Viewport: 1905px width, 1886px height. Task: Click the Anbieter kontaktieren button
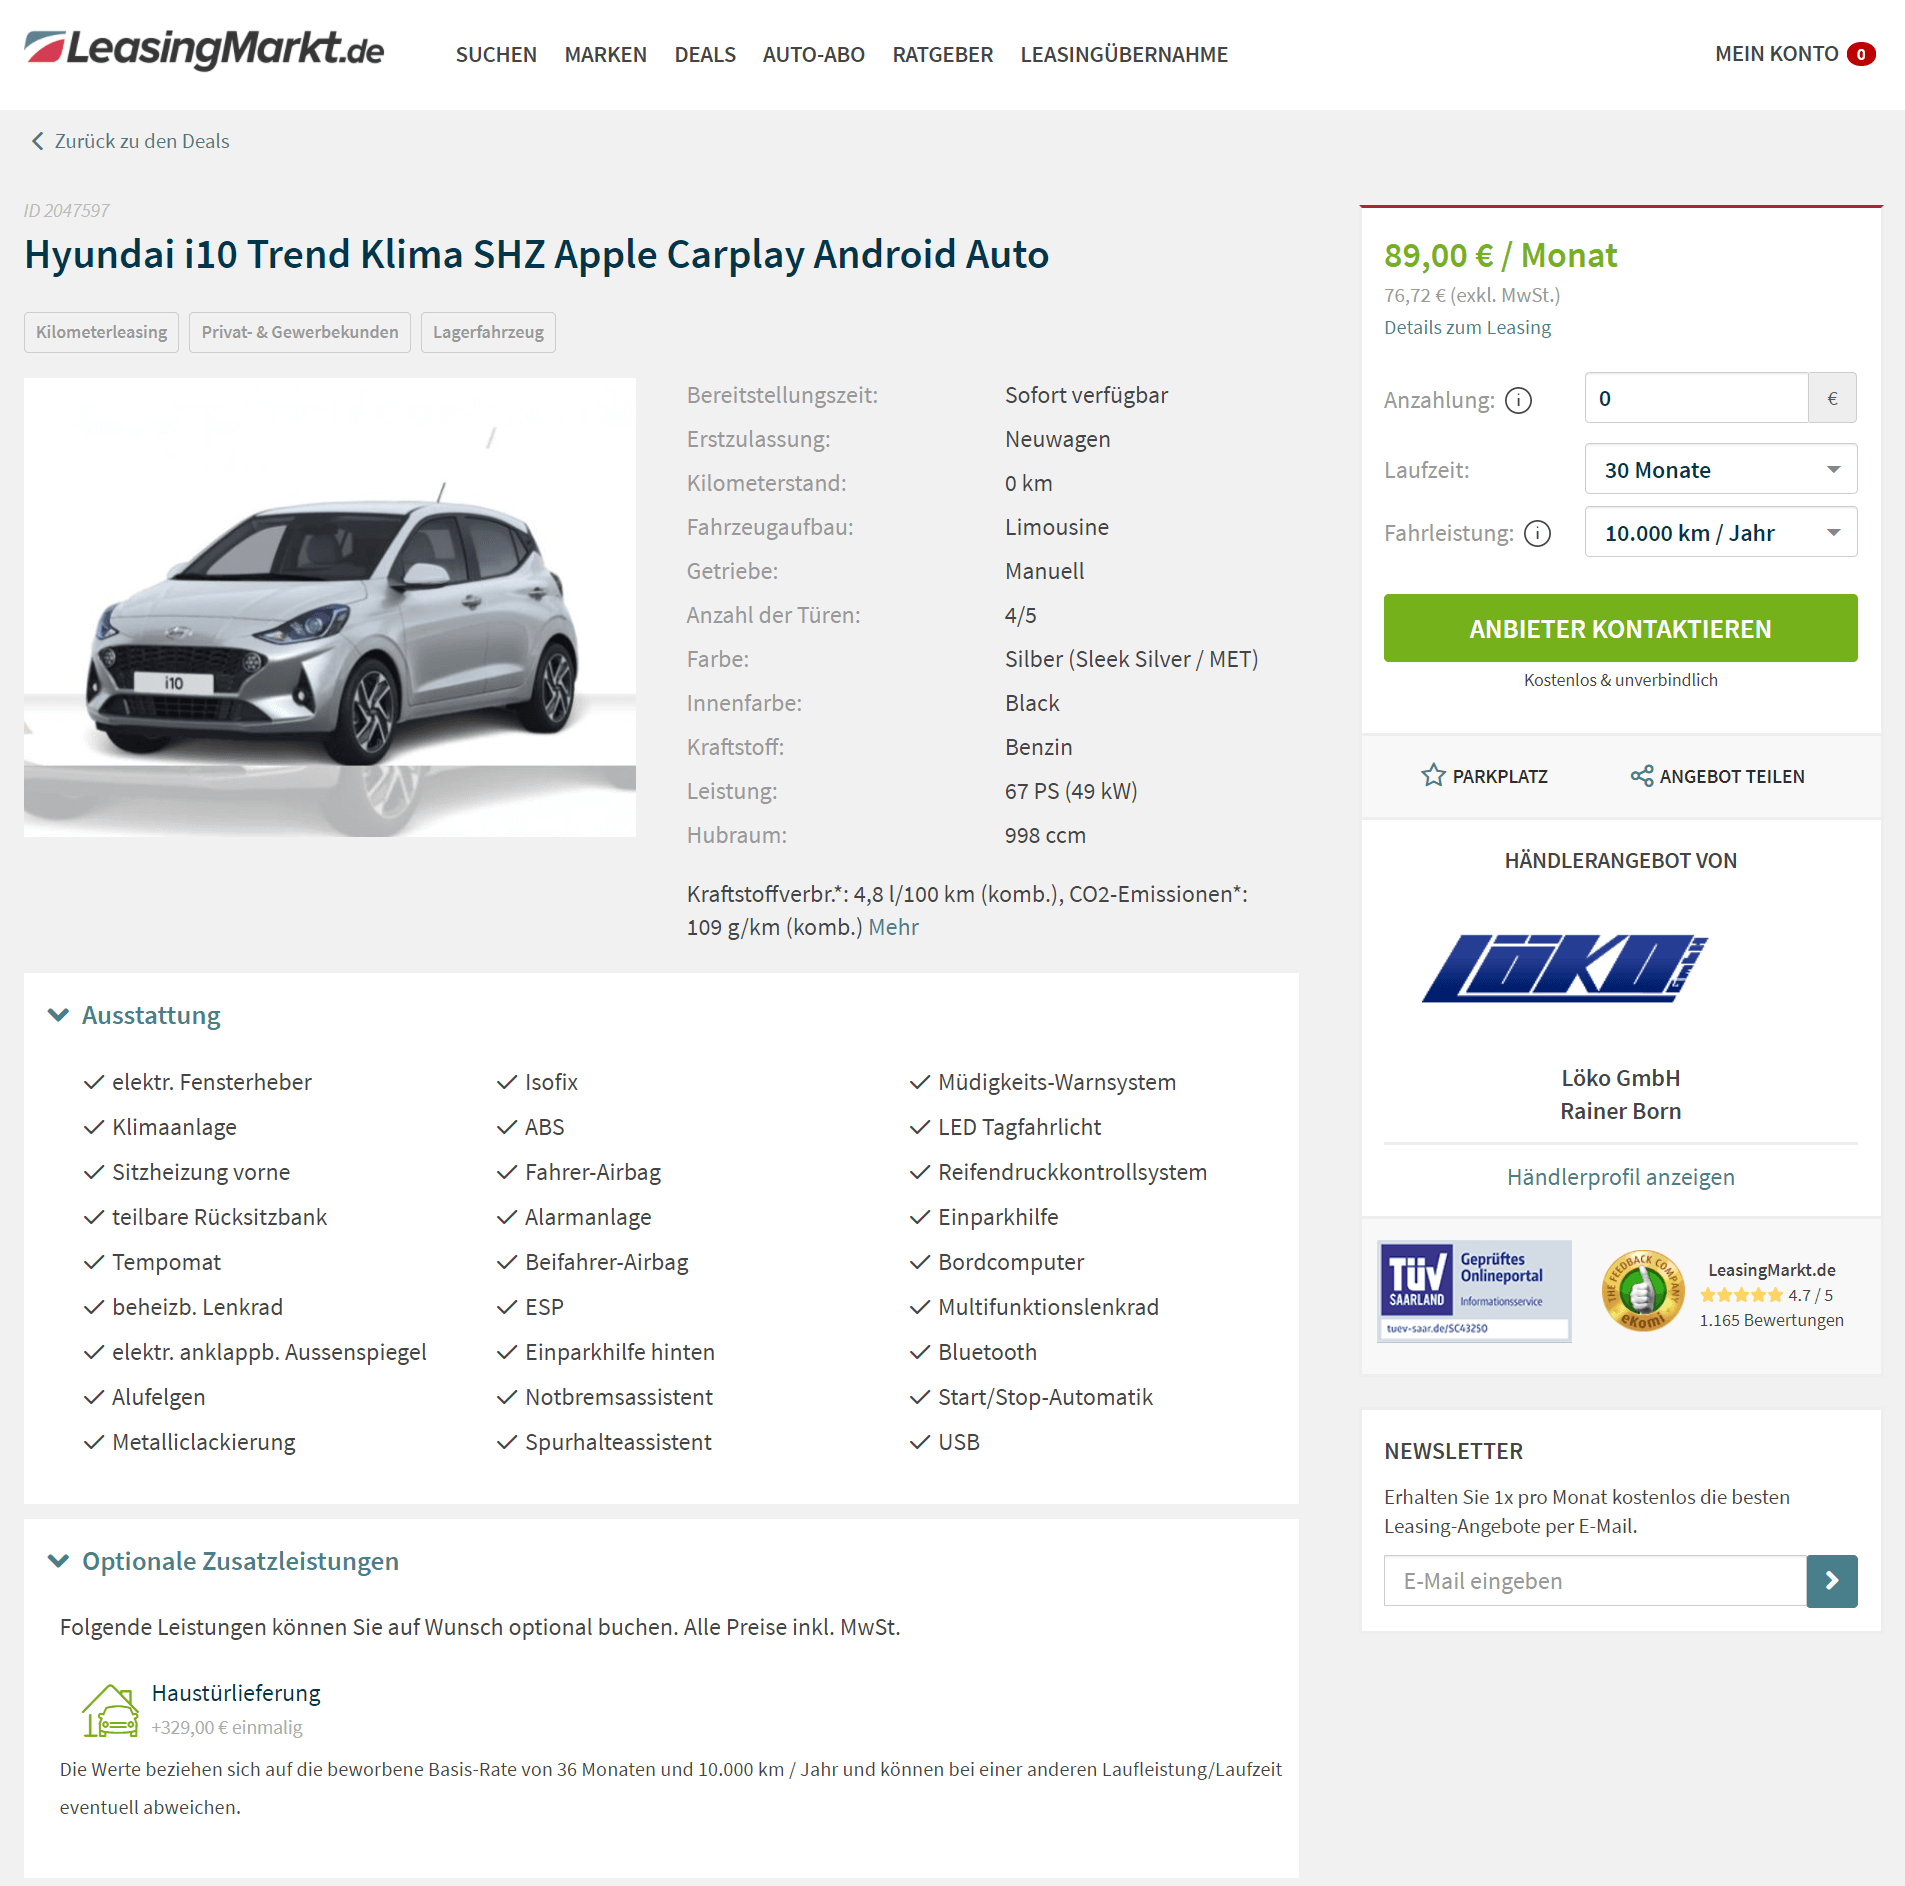[x=1620, y=628]
